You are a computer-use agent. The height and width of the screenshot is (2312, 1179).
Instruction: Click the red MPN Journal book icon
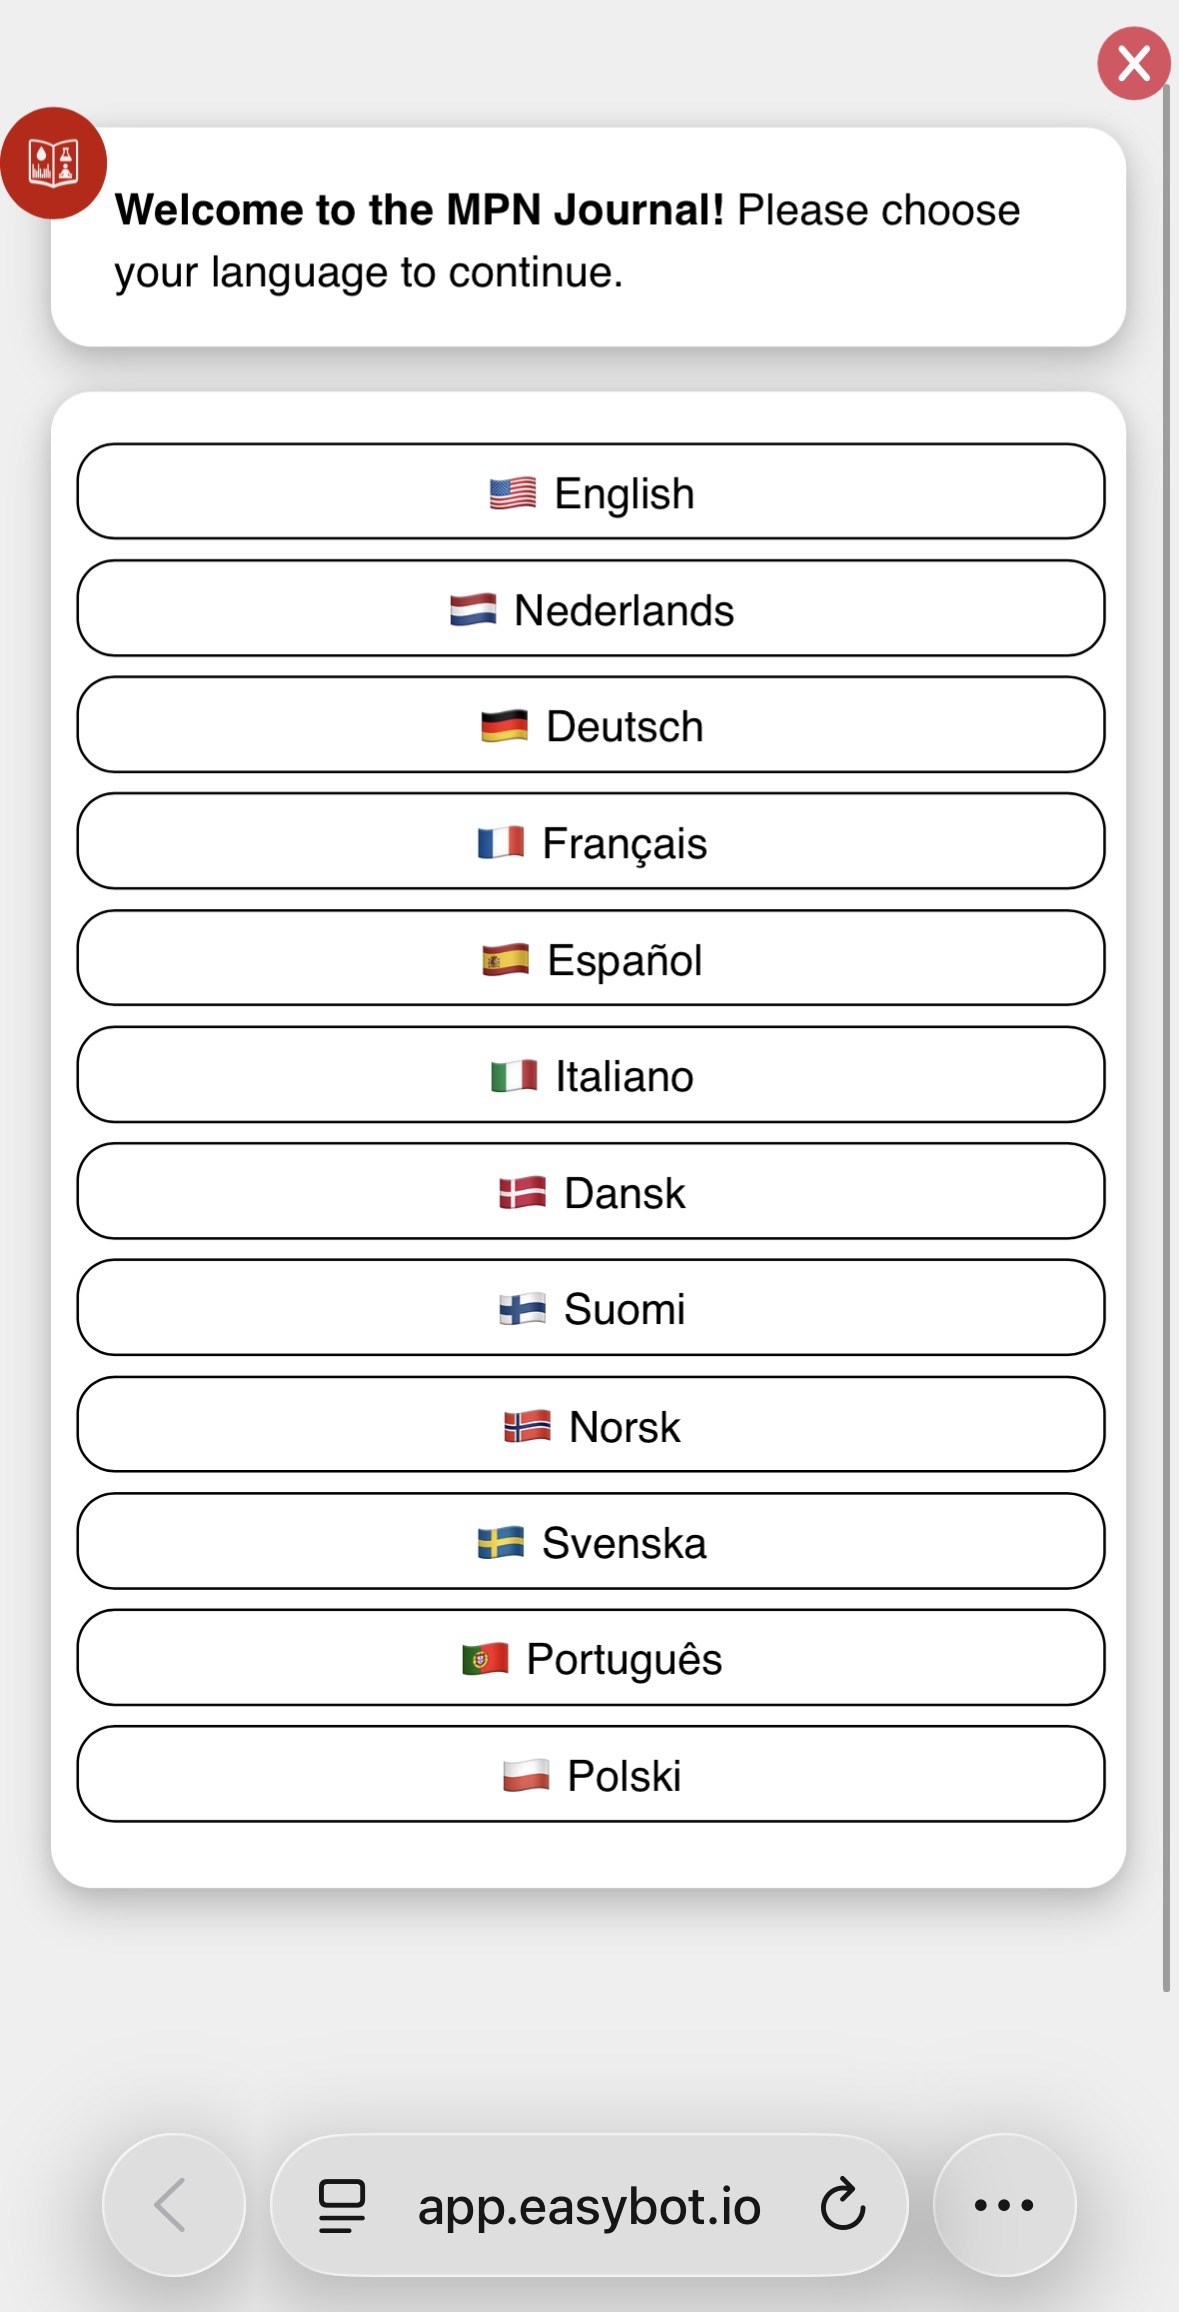[x=53, y=163]
